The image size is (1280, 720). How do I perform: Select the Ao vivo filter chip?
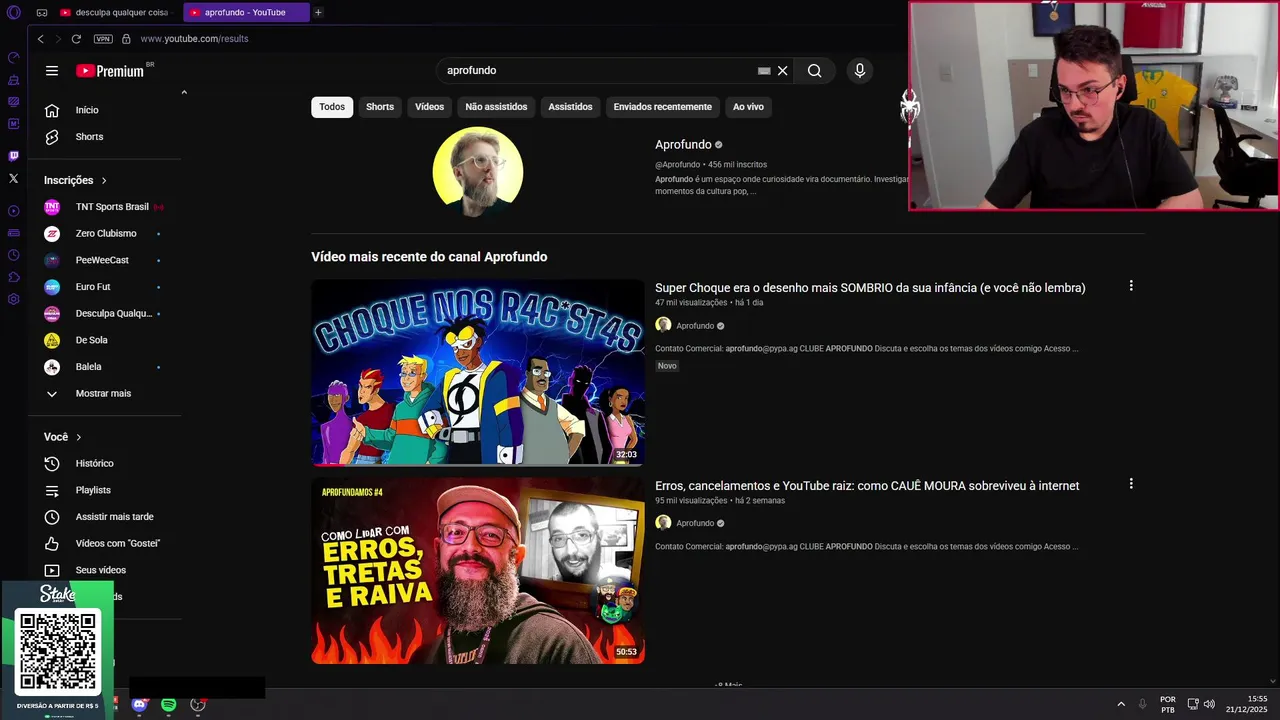click(748, 107)
